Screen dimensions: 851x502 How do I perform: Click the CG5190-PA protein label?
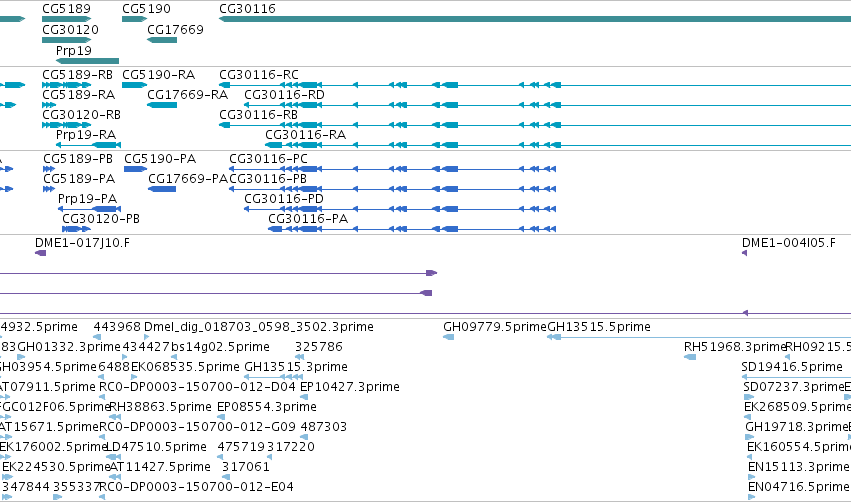click(x=160, y=158)
